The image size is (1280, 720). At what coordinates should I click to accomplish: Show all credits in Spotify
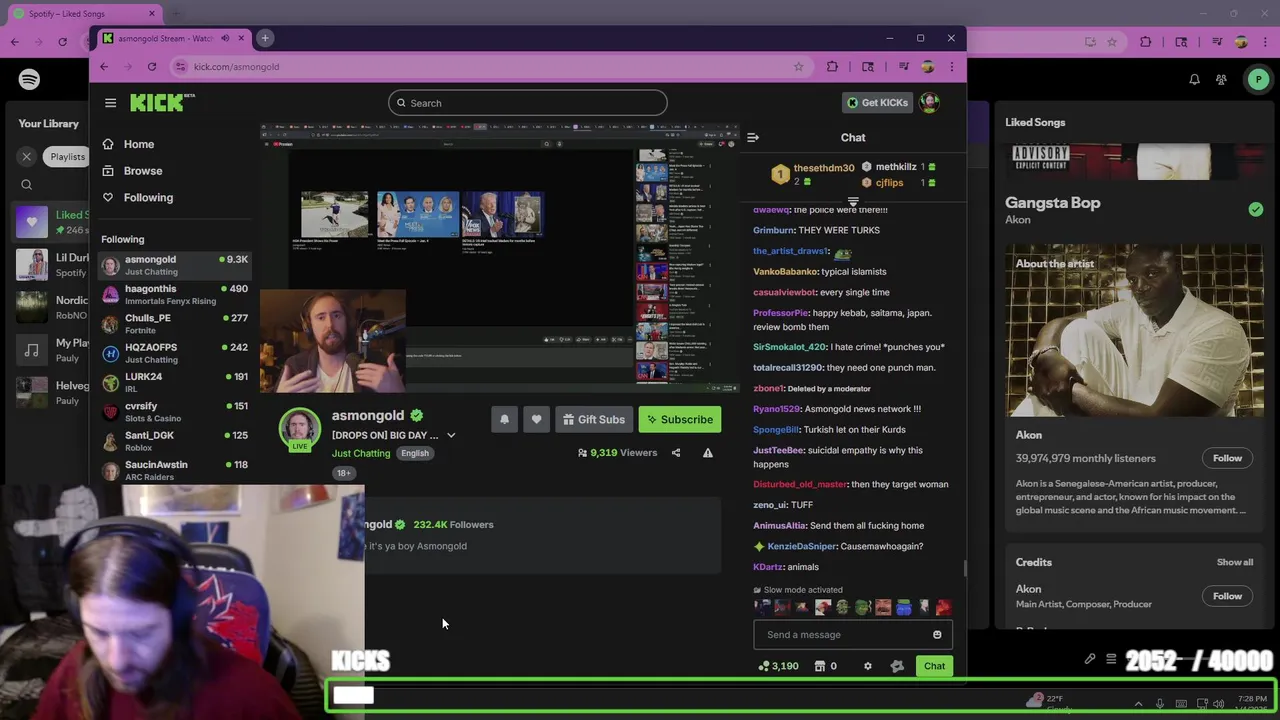(x=1234, y=563)
